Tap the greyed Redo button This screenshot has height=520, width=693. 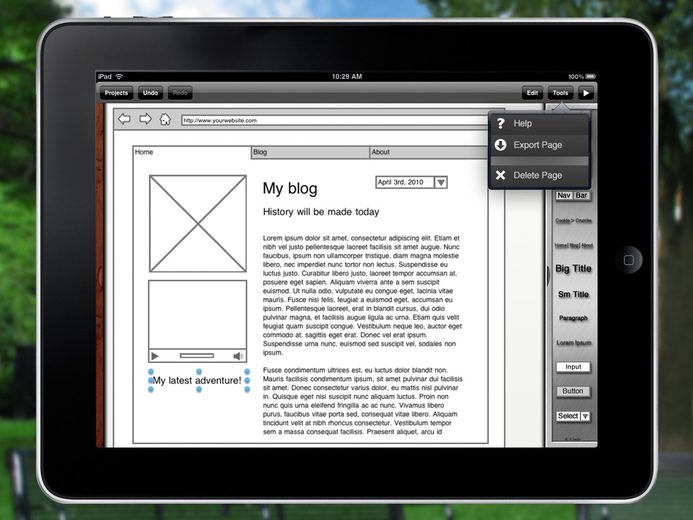pos(180,93)
